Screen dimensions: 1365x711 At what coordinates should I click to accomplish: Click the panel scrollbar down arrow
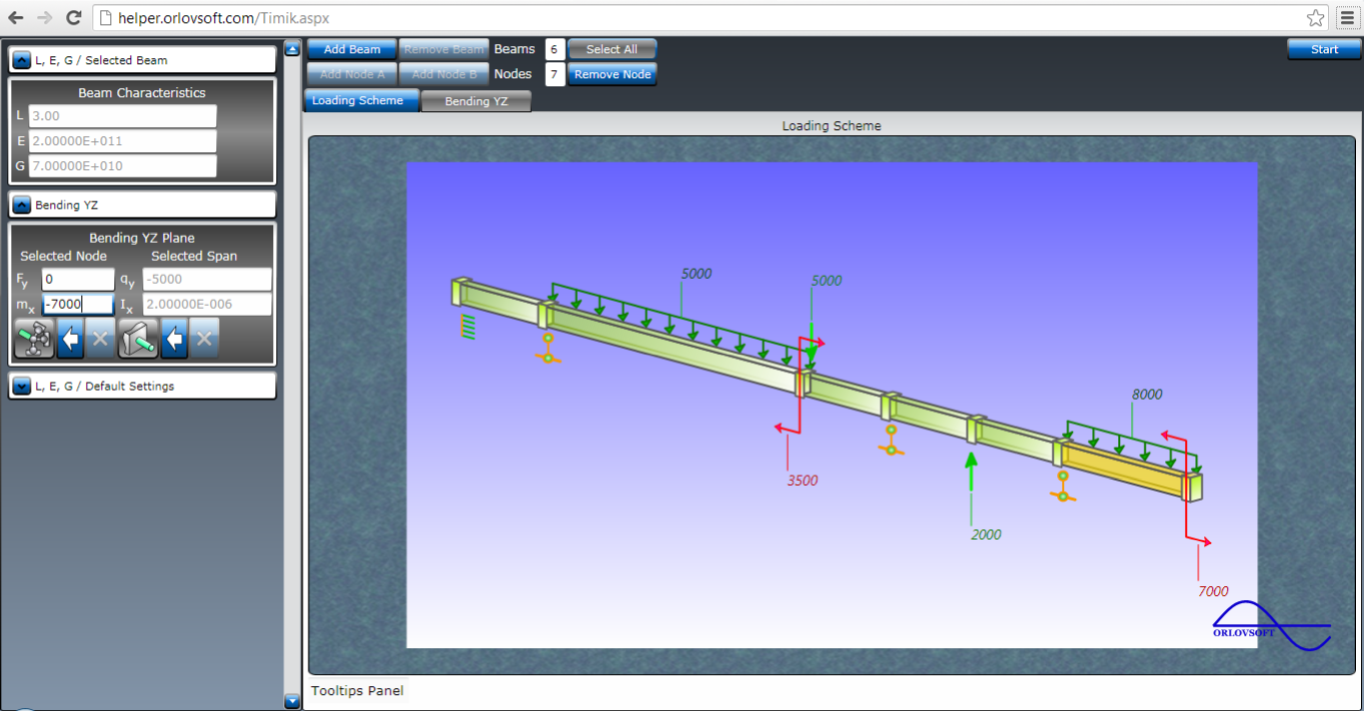click(292, 701)
